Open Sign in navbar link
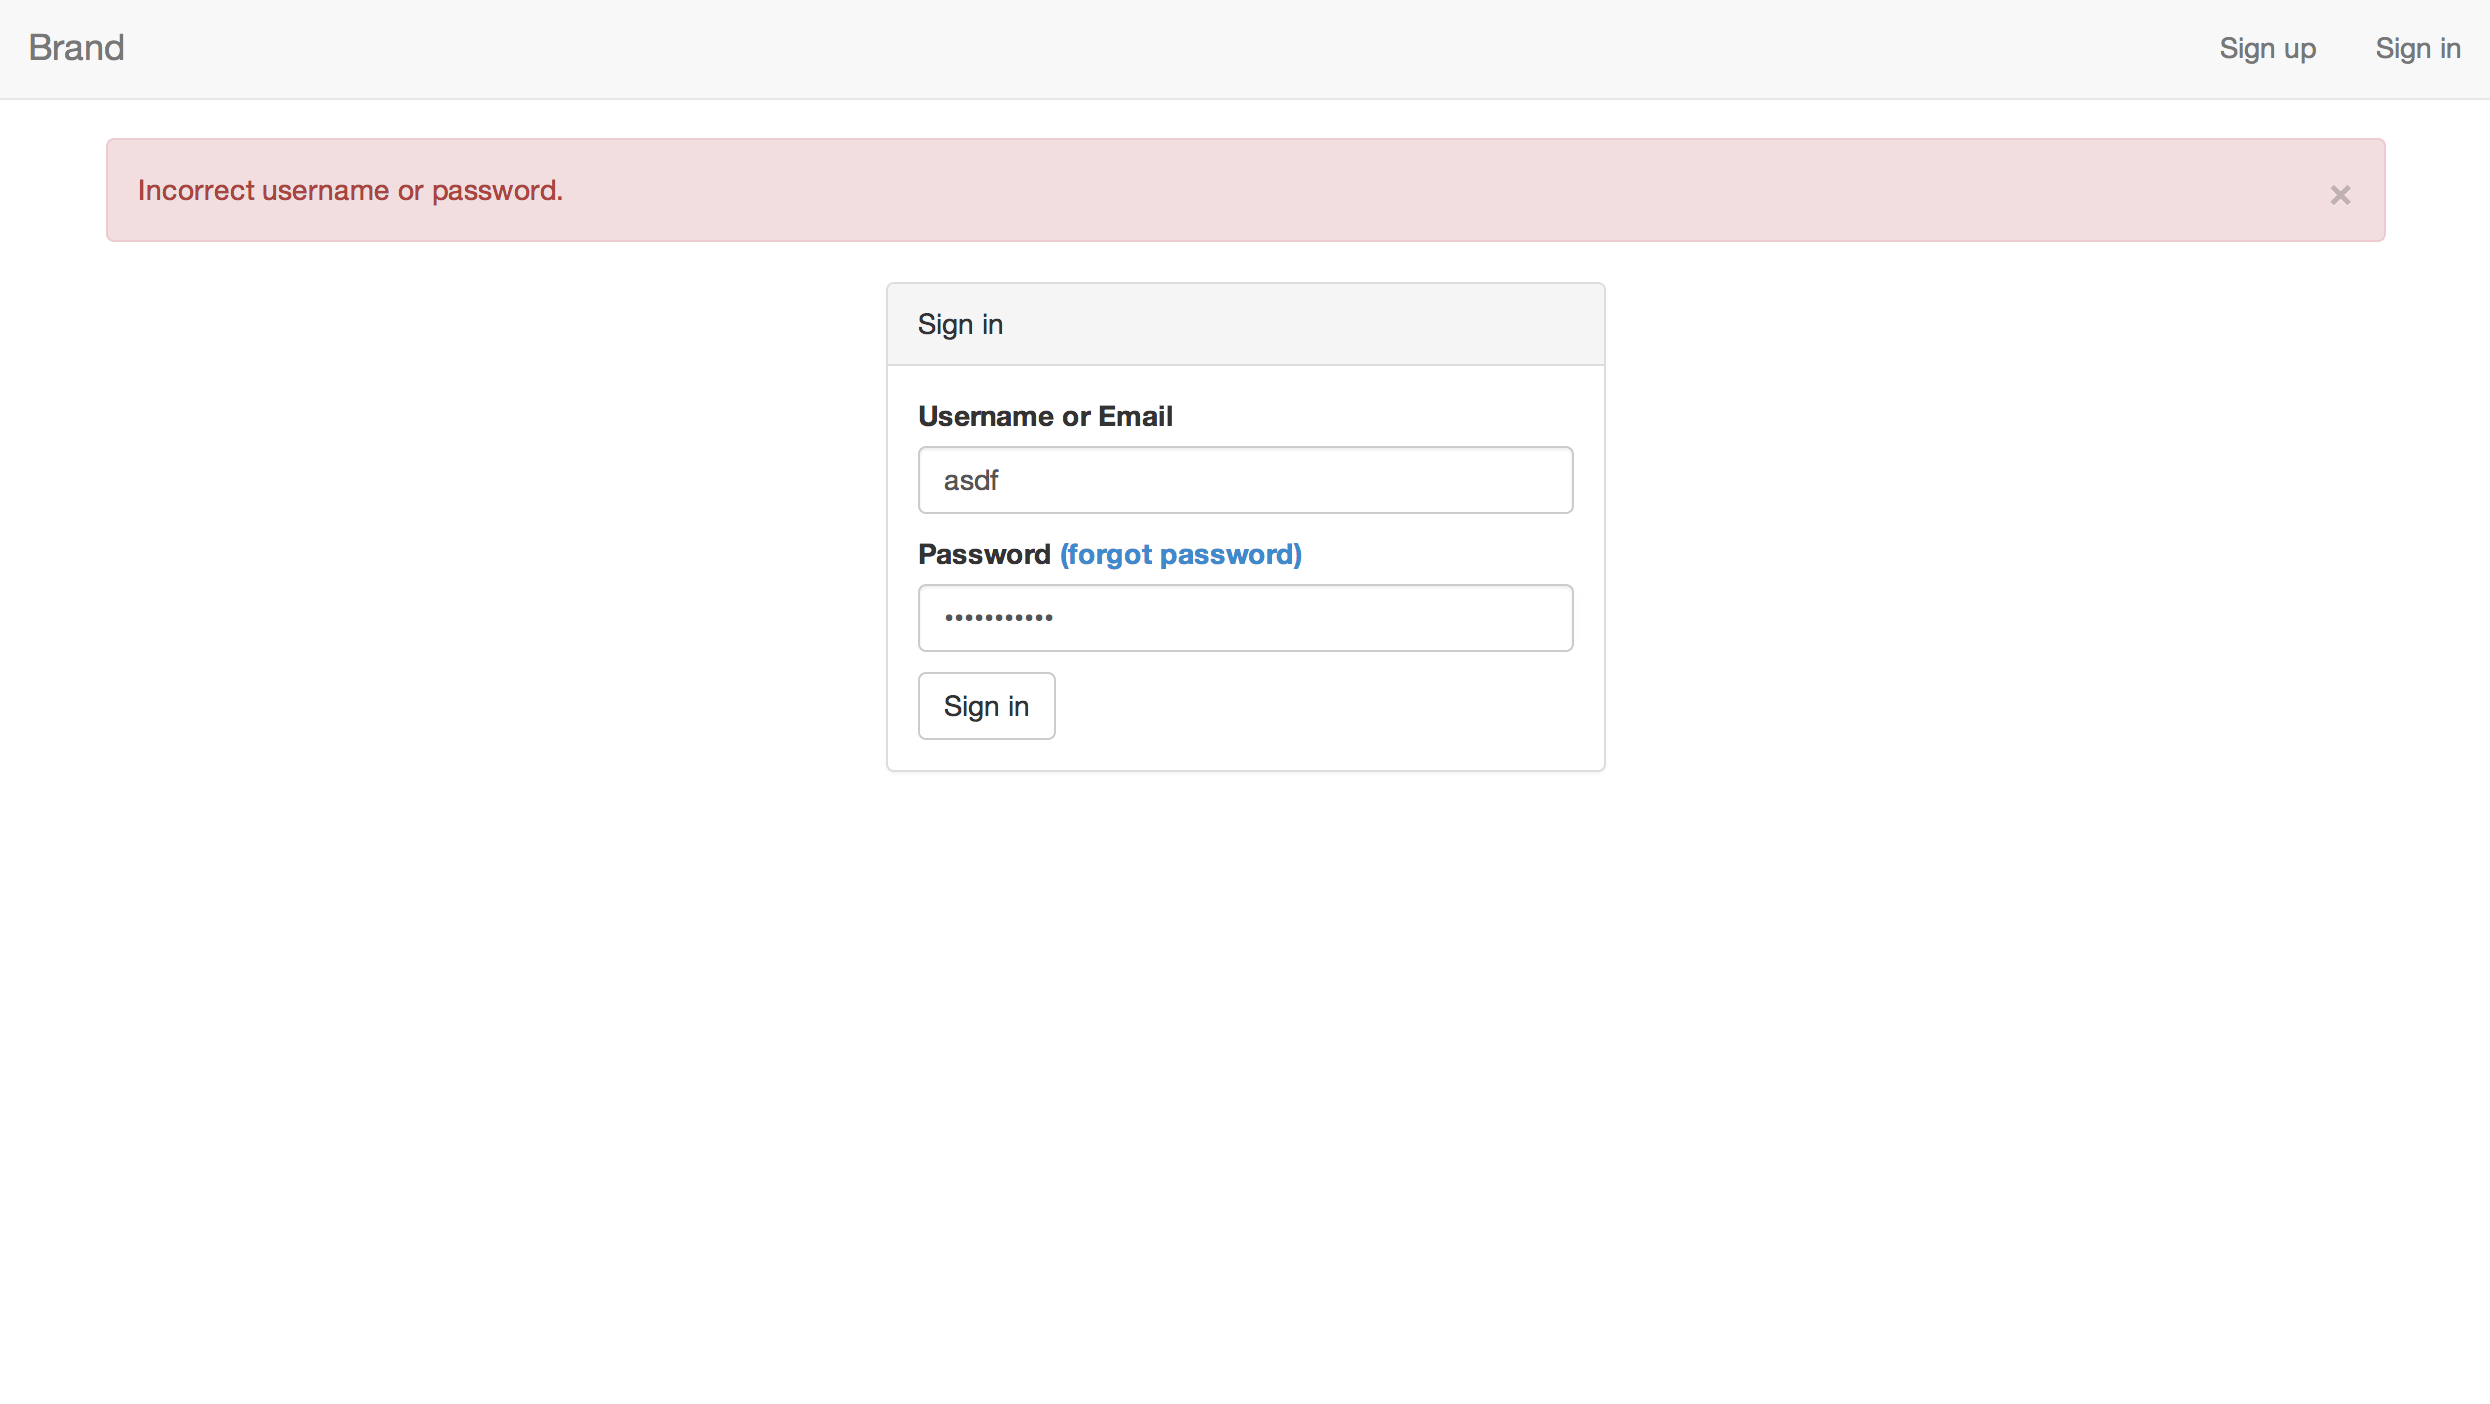The width and height of the screenshot is (2490, 1404). (x=2417, y=48)
